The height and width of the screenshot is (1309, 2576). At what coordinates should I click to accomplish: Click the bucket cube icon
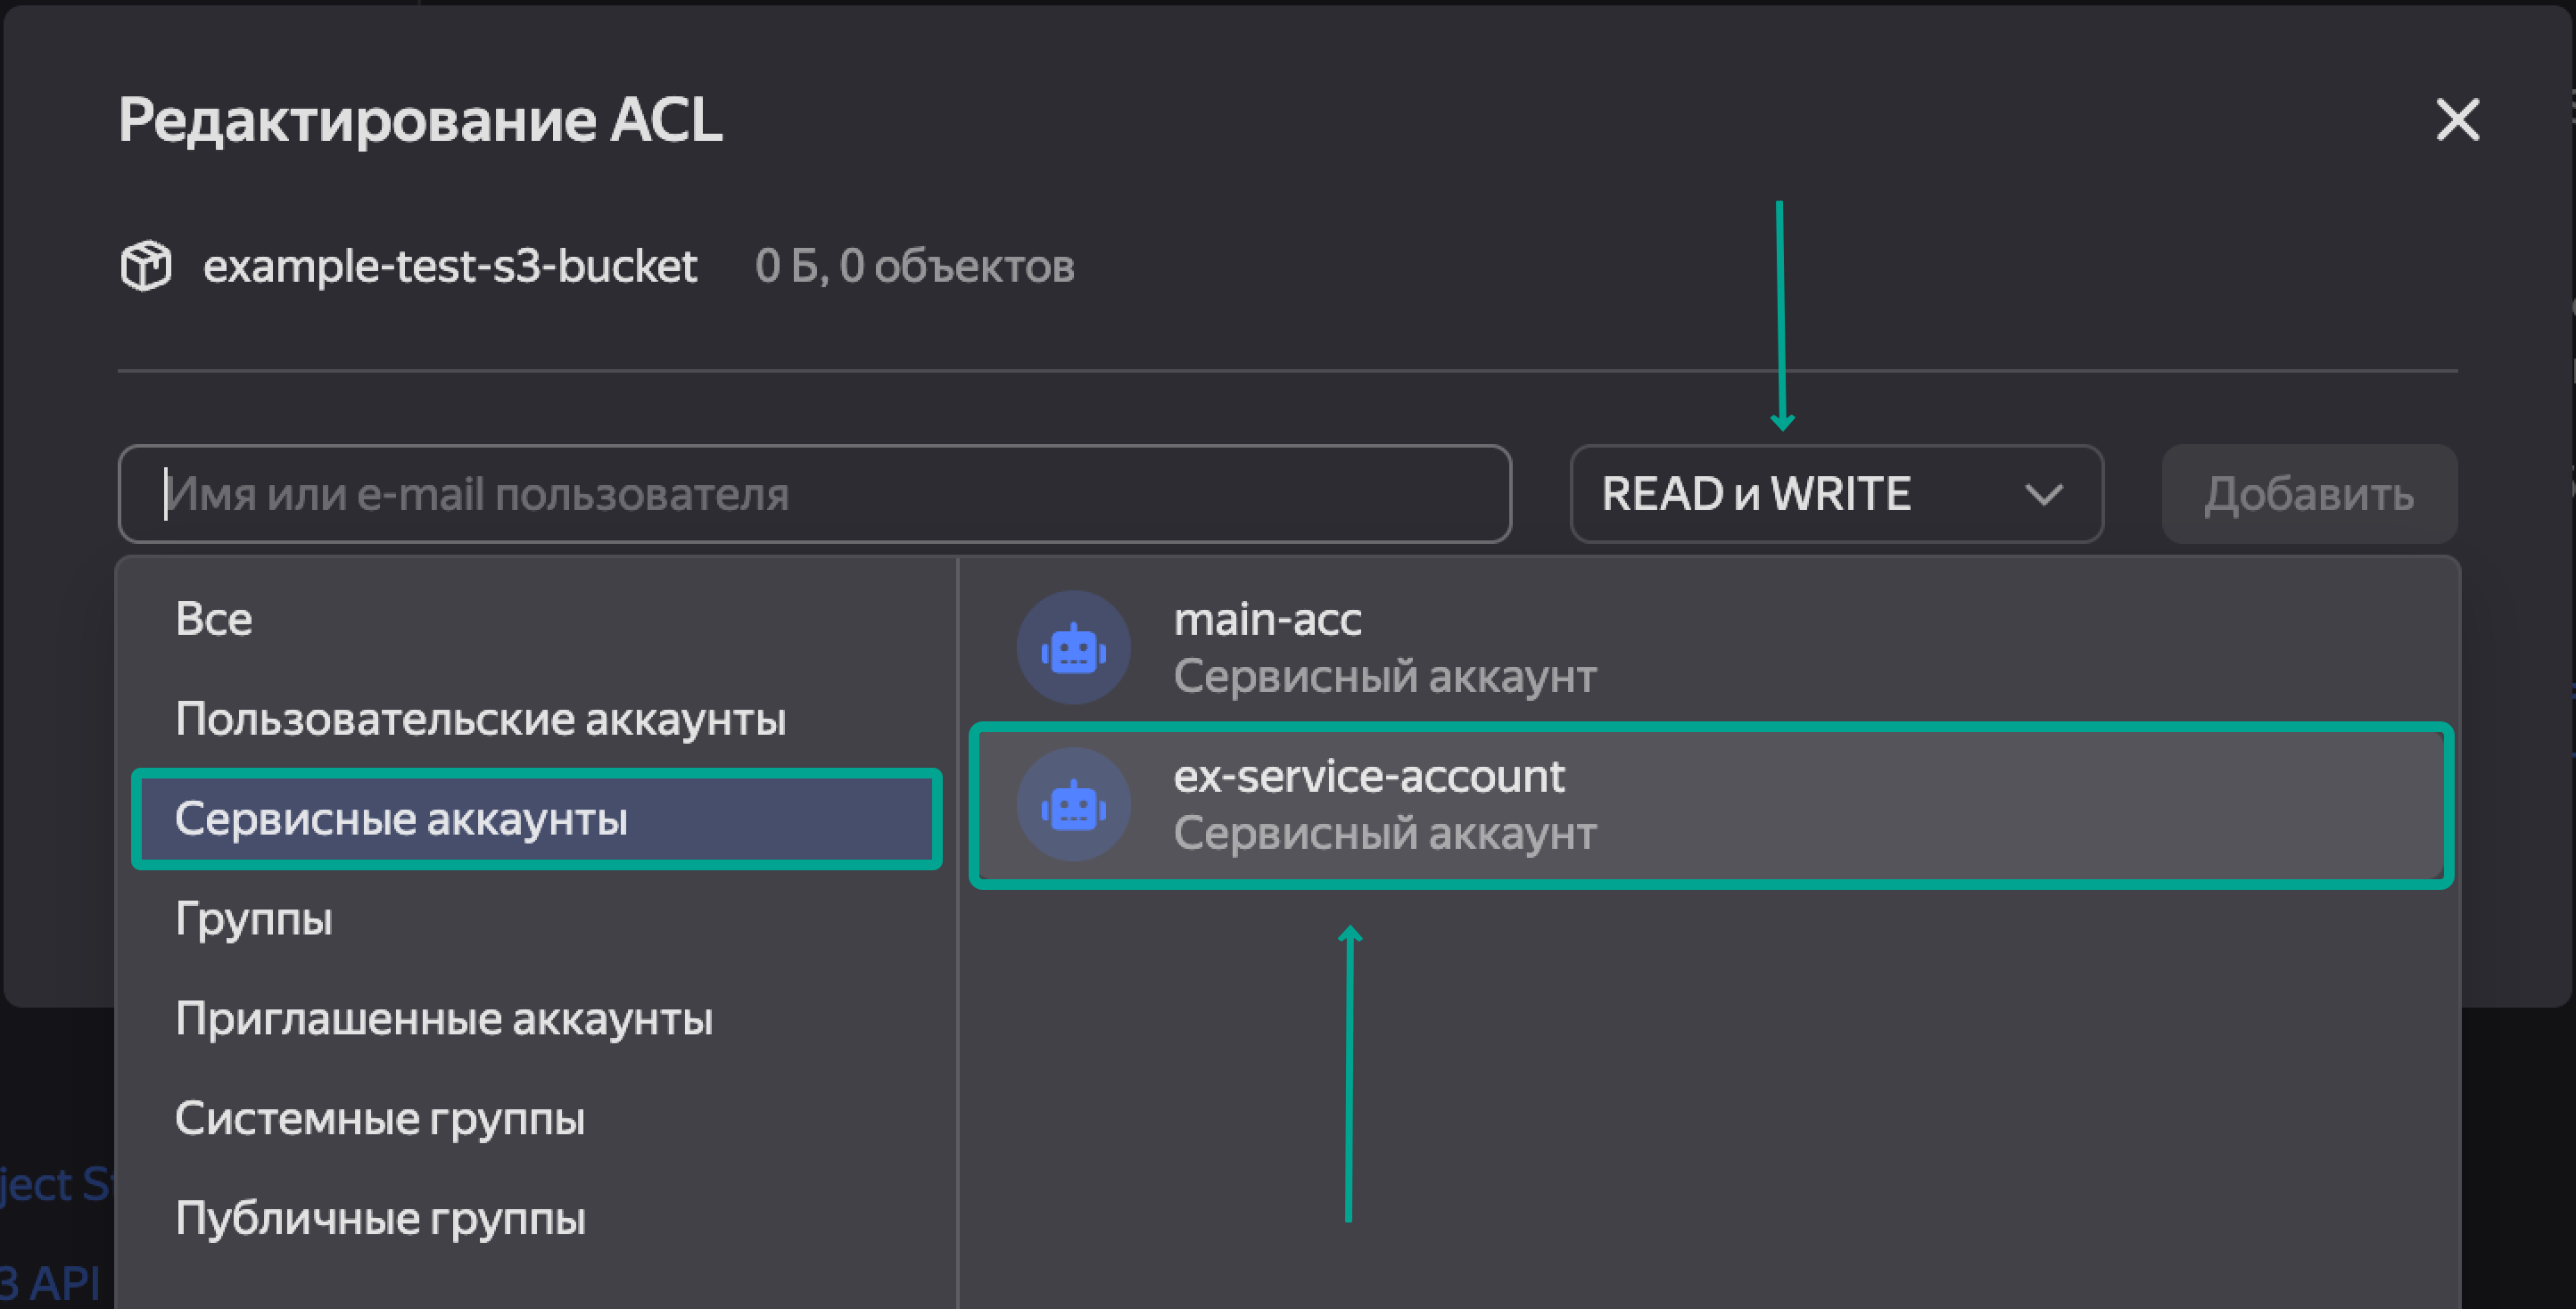(x=146, y=266)
